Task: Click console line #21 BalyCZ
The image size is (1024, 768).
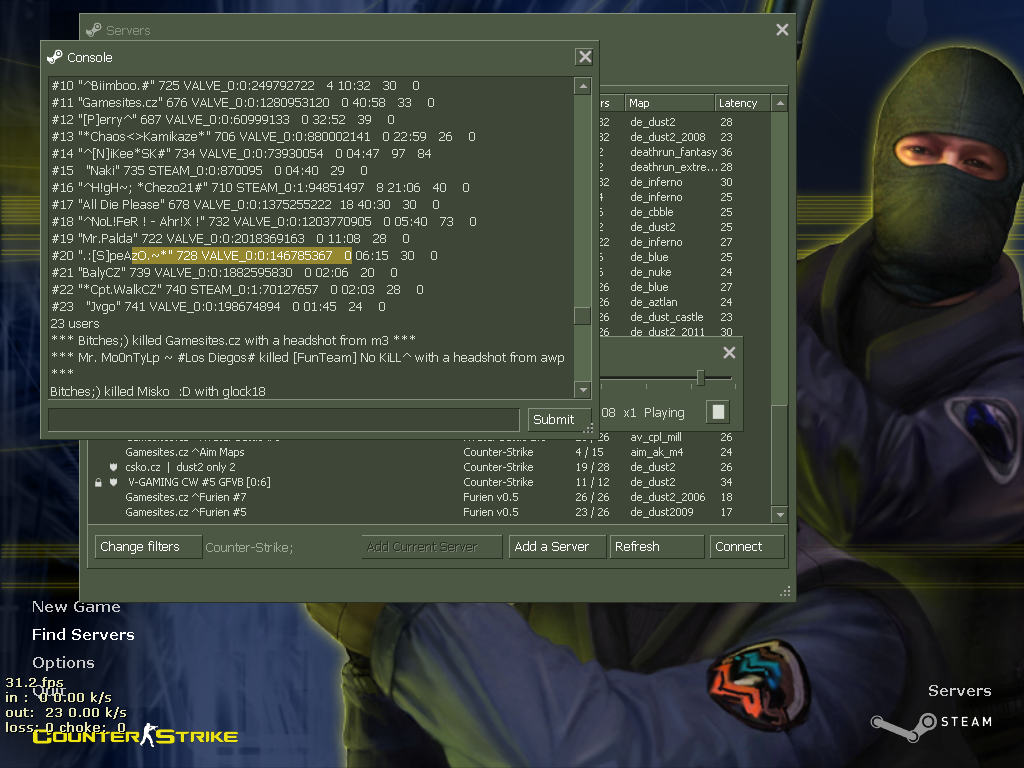Action: [225, 272]
